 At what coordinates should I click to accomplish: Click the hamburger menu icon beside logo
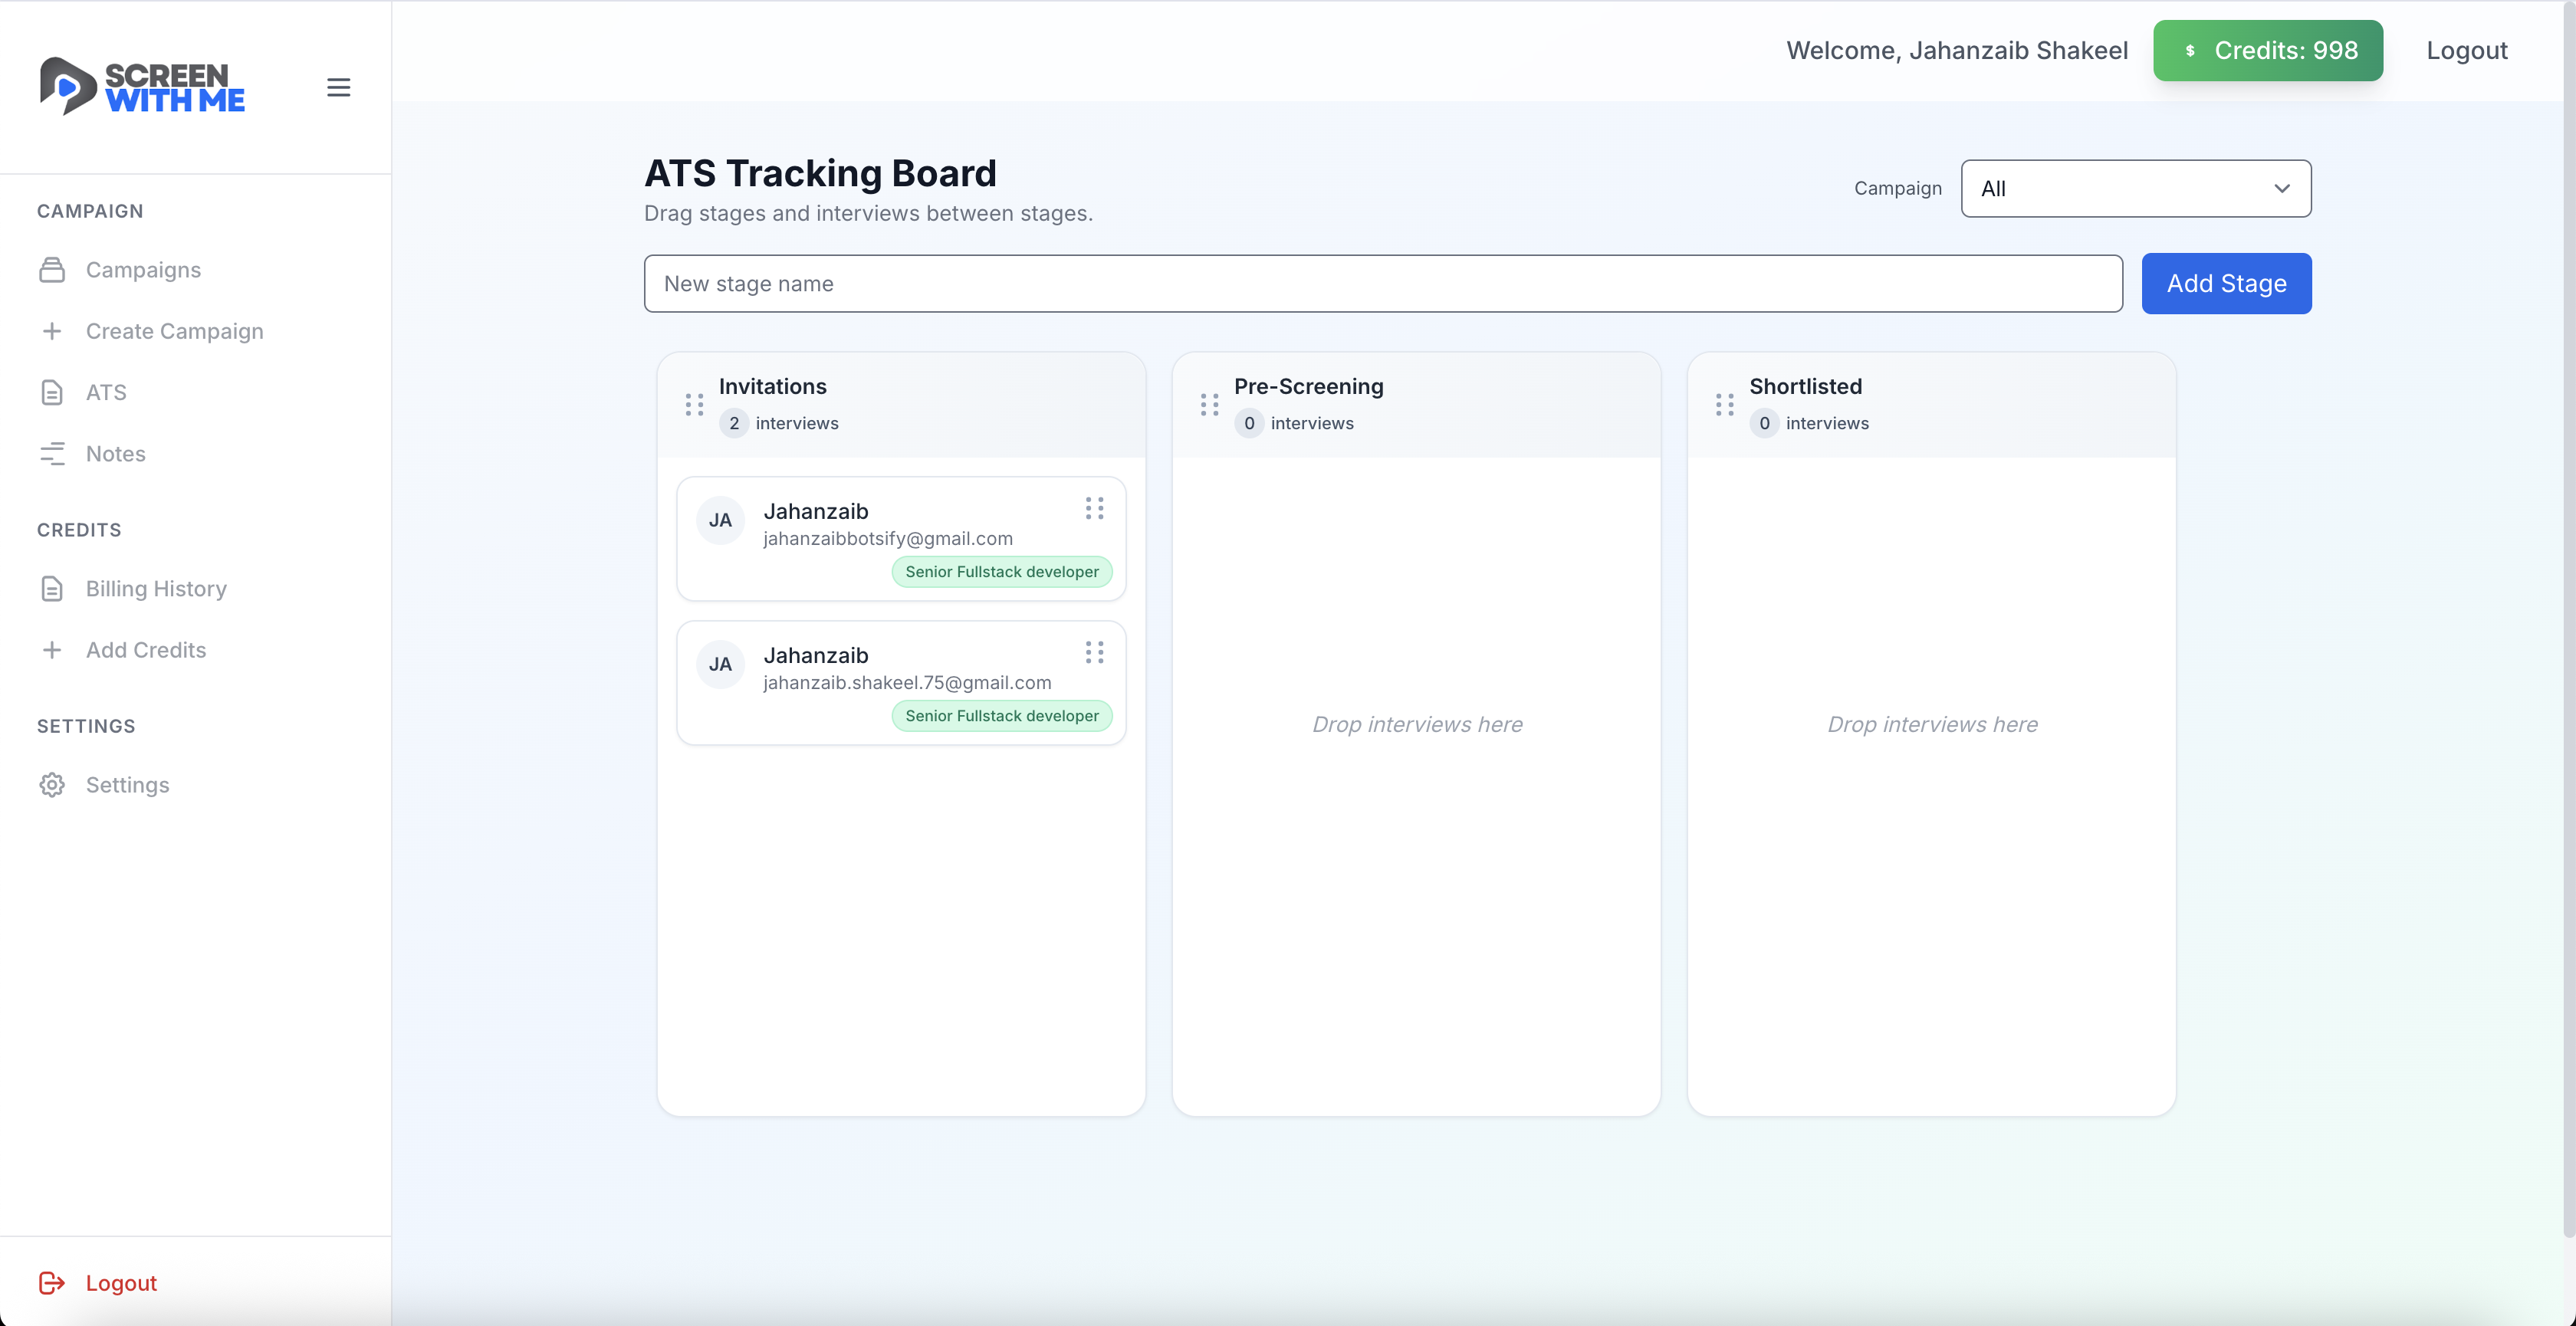click(x=338, y=87)
